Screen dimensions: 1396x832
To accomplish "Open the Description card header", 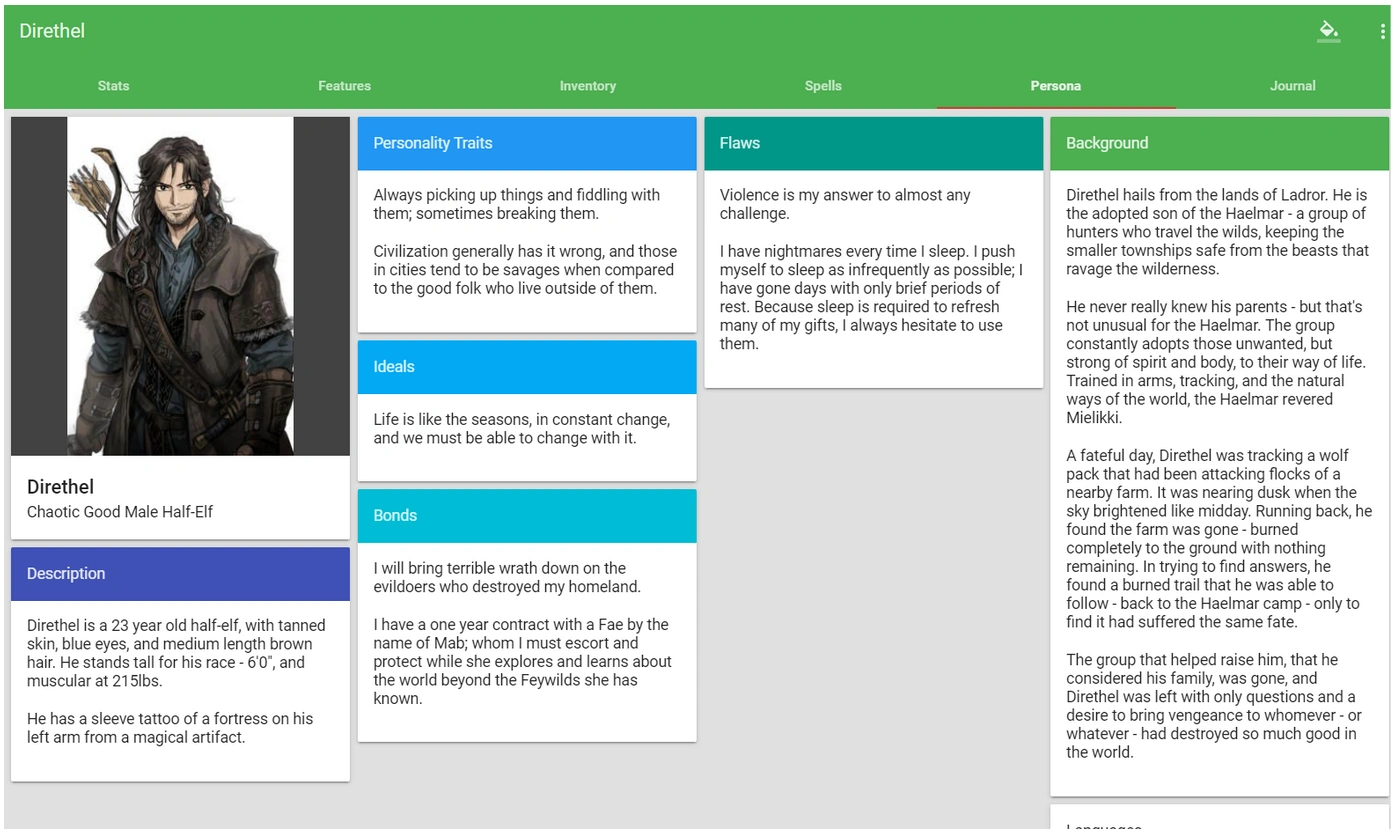I will point(180,574).
